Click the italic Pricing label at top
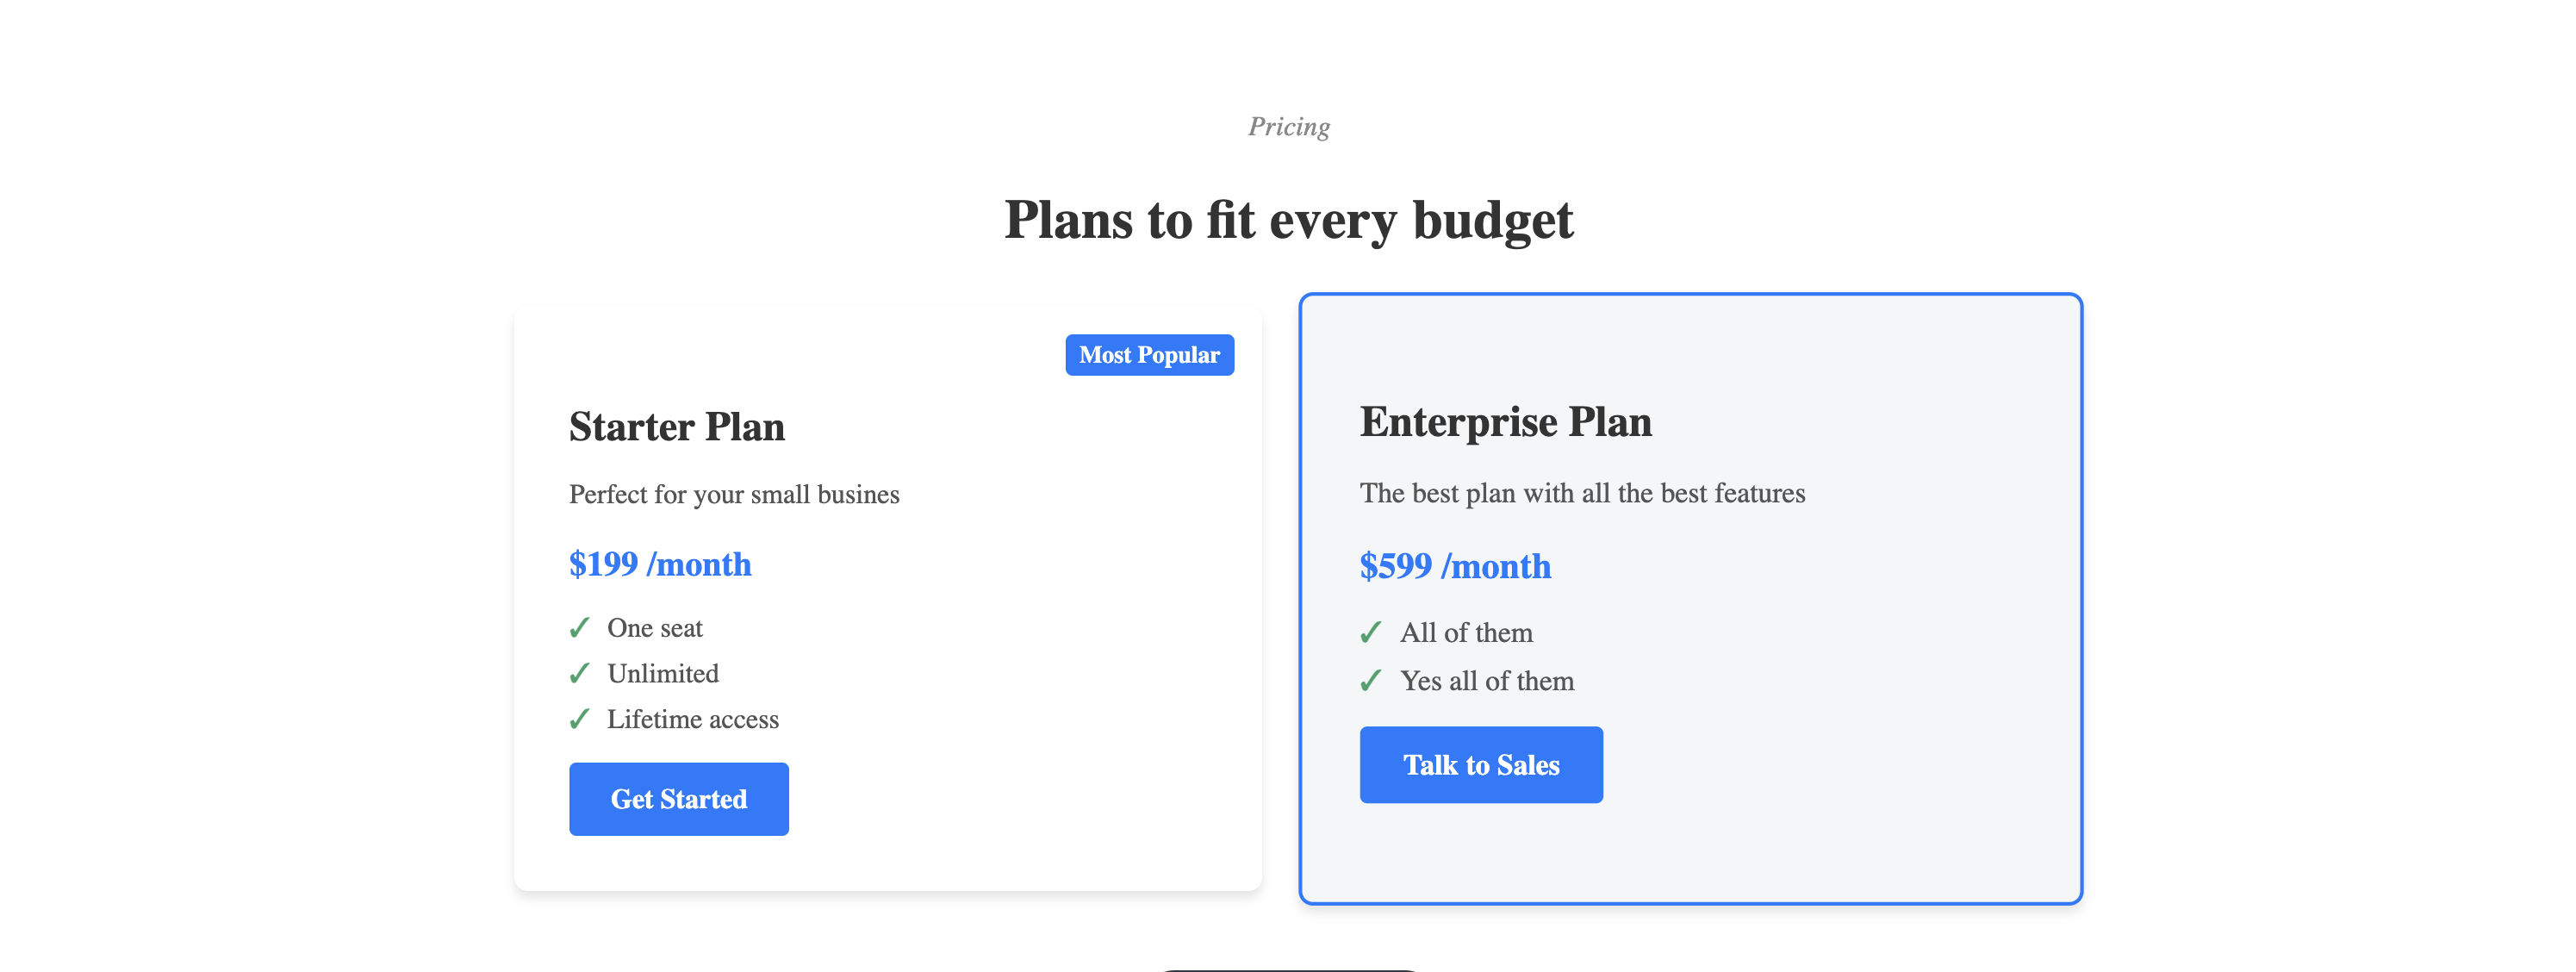The height and width of the screenshot is (972, 2576). [x=1288, y=126]
